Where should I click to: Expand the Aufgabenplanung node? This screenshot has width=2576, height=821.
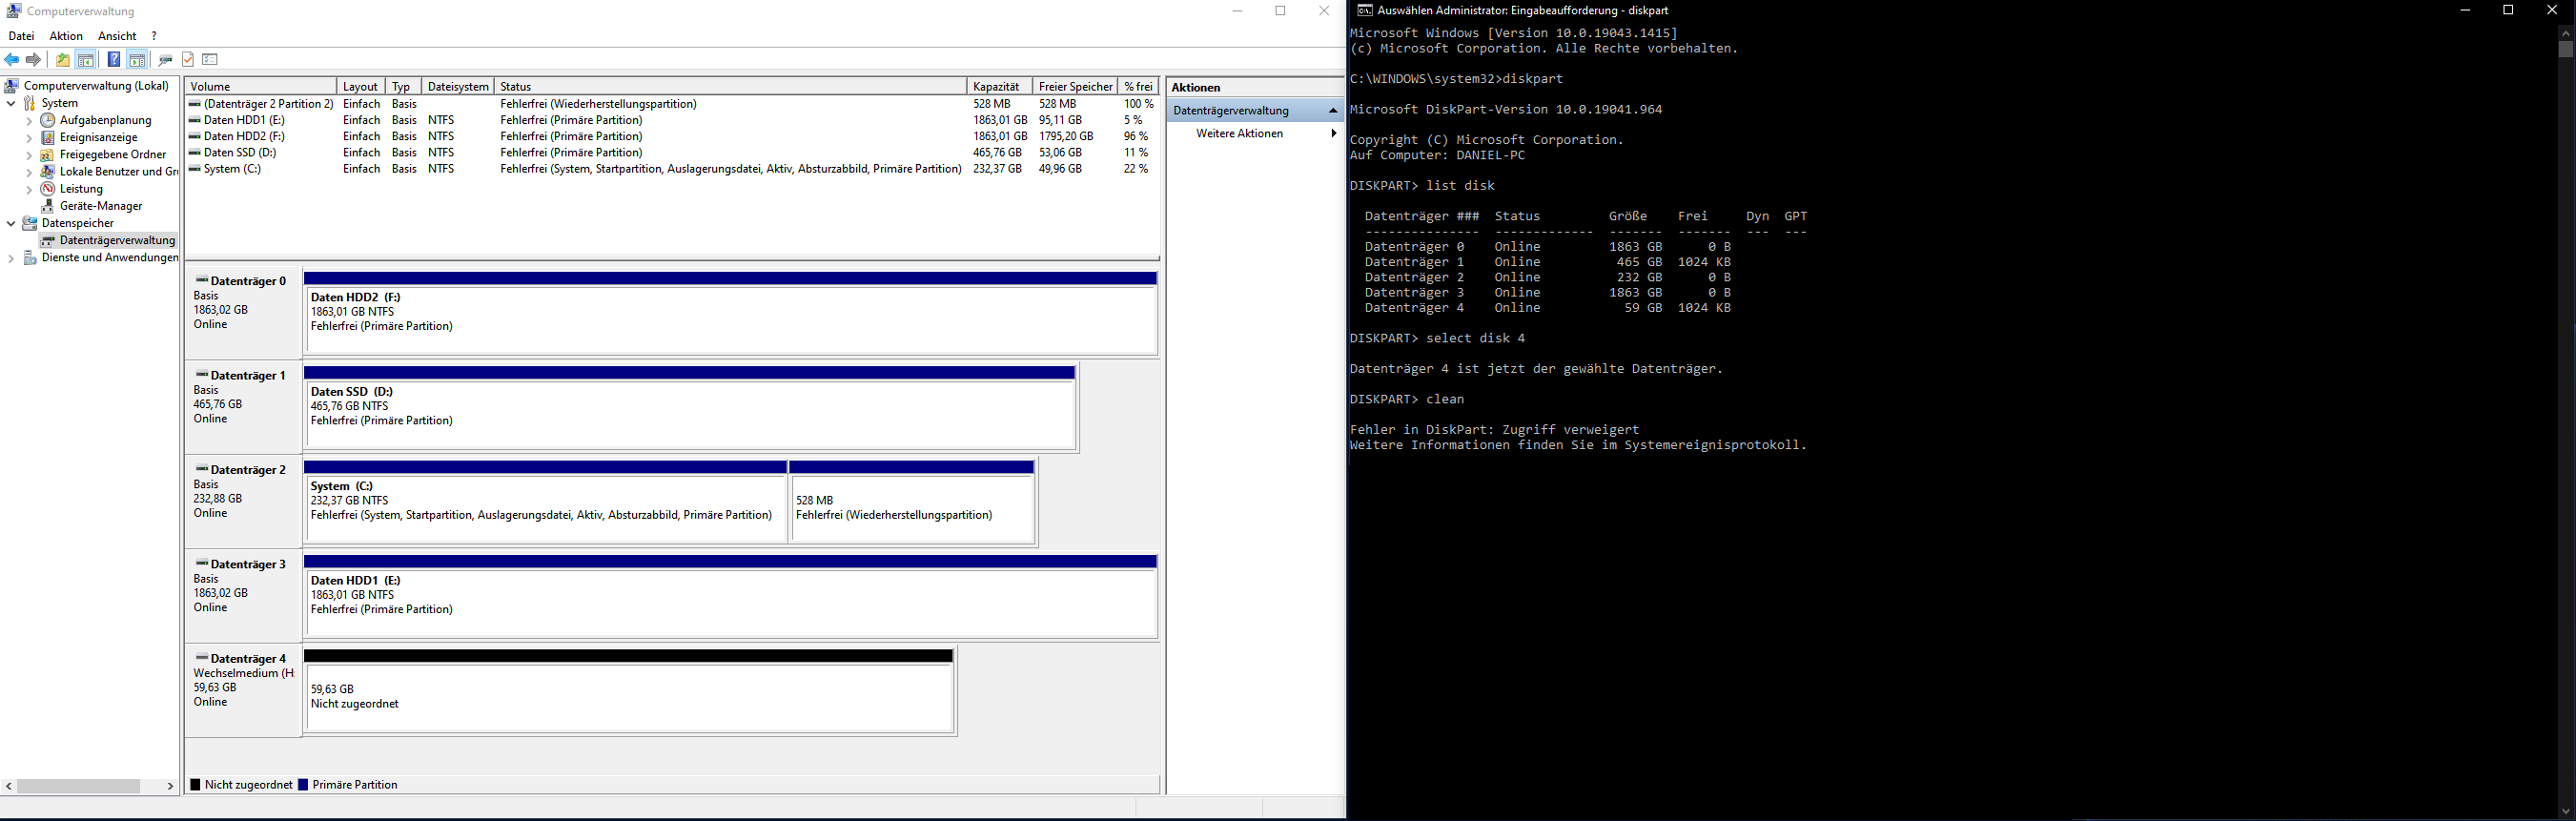[x=29, y=121]
